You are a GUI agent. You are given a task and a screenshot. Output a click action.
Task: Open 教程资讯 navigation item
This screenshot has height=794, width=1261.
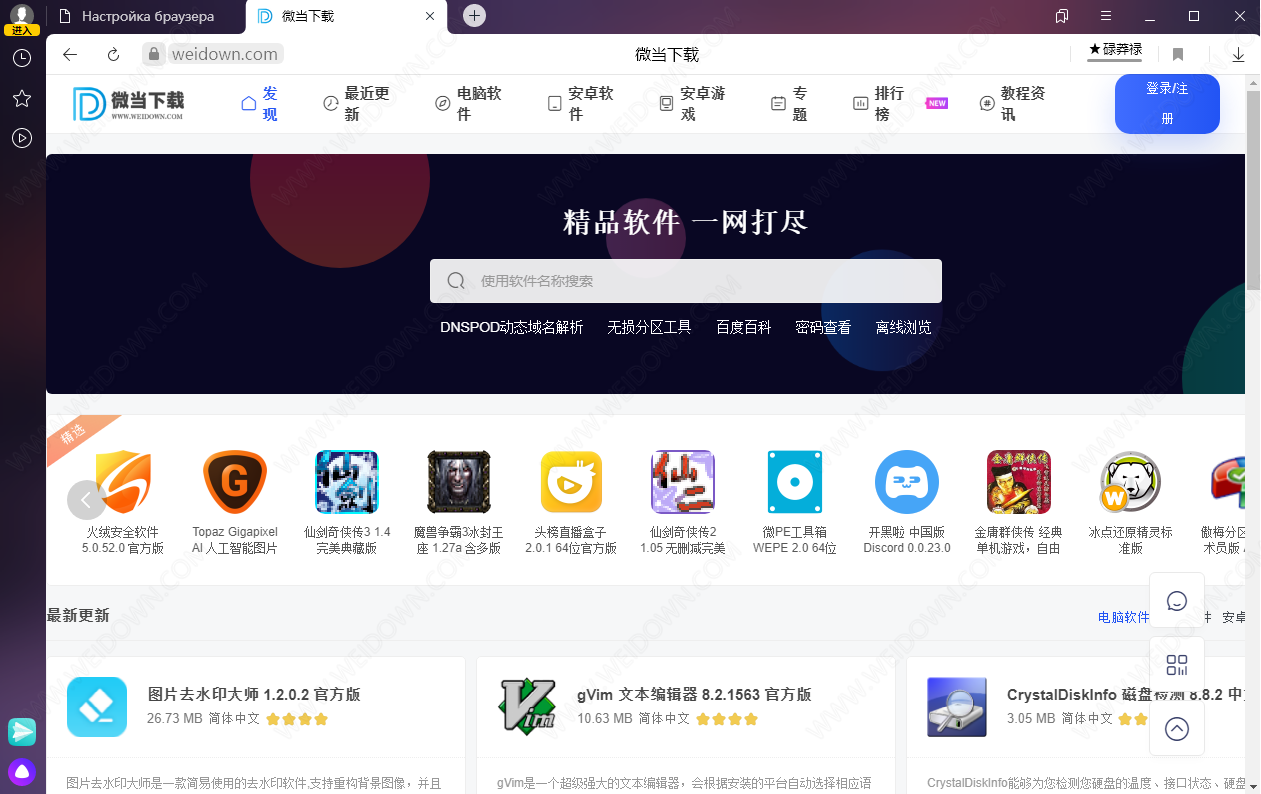(x=1013, y=104)
